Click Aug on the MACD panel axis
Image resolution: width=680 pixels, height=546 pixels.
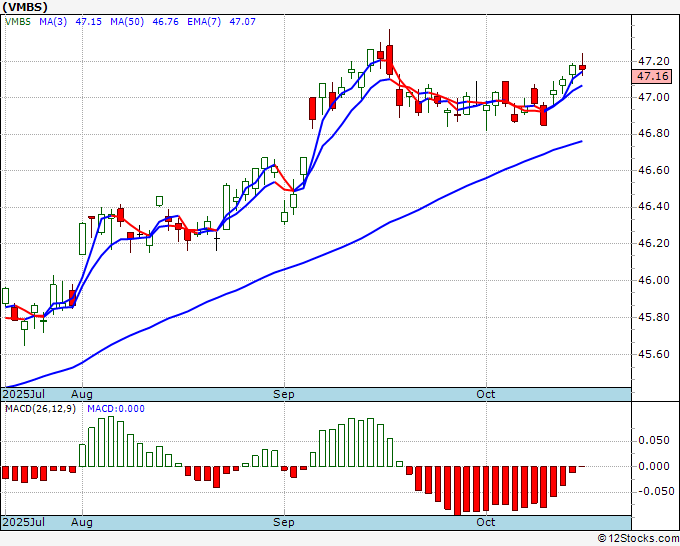[x=82, y=522]
